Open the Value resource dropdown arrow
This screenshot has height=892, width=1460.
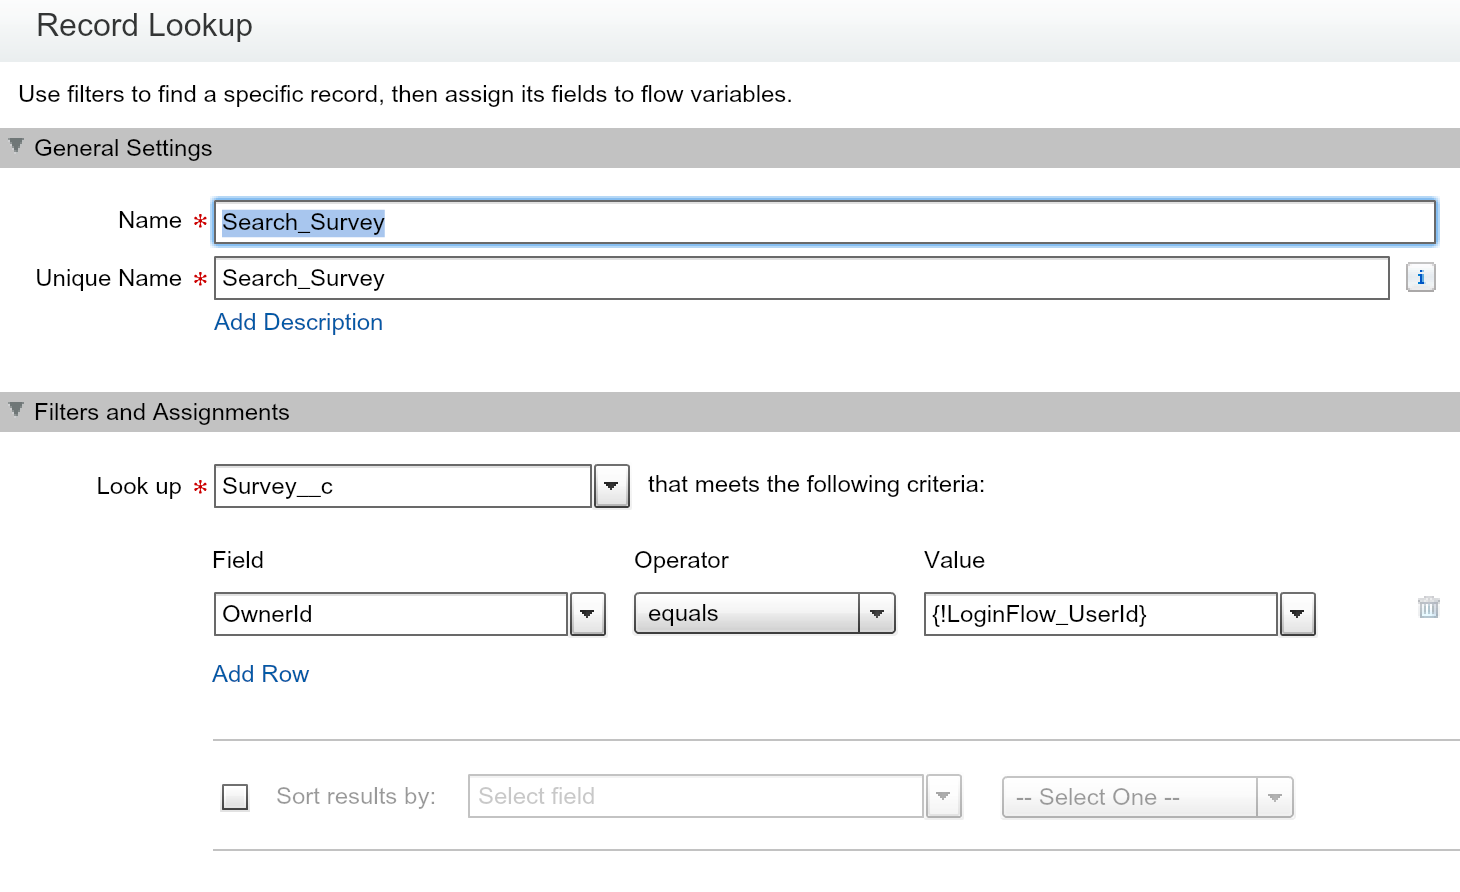[x=1297, y=614]
